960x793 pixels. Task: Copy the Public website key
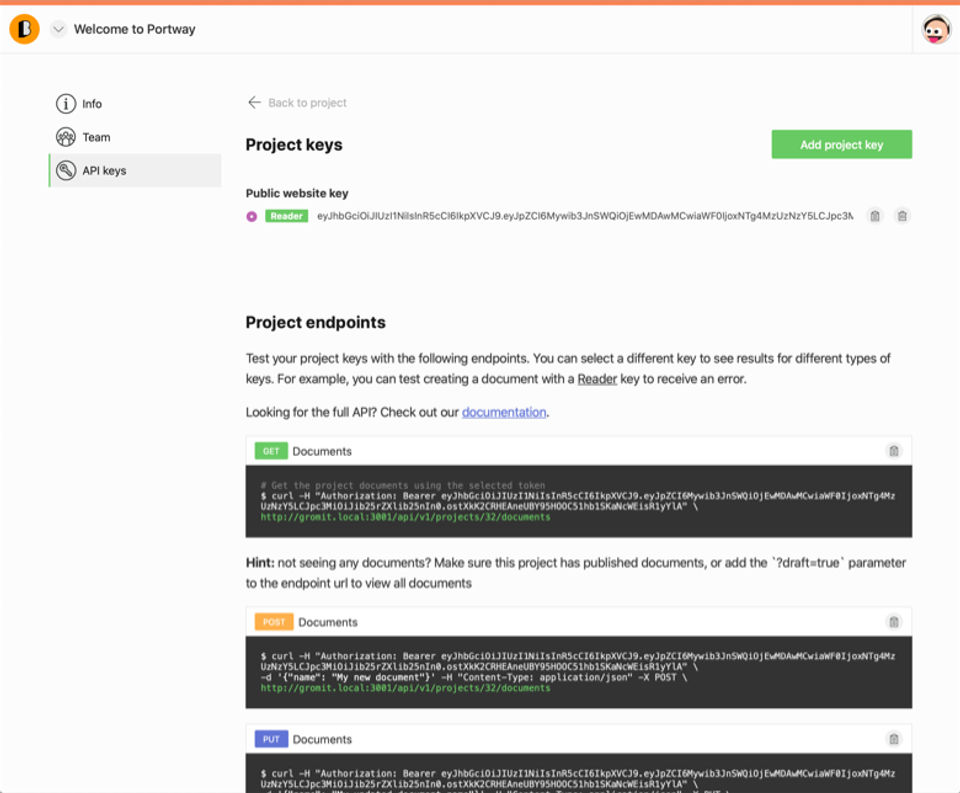pyautogui.click(x=875, y=216)
